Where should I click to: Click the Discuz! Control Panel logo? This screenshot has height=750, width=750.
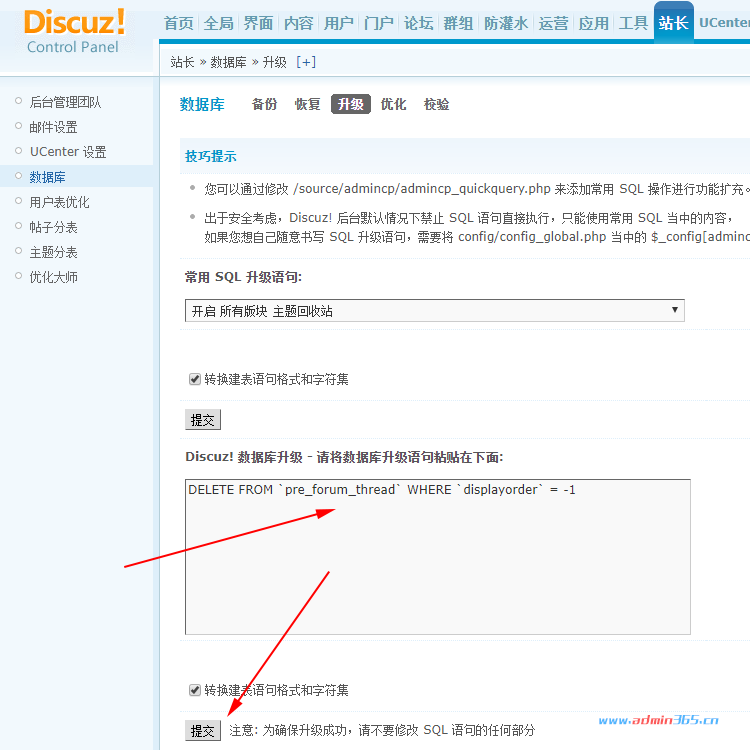coord(74,31)
